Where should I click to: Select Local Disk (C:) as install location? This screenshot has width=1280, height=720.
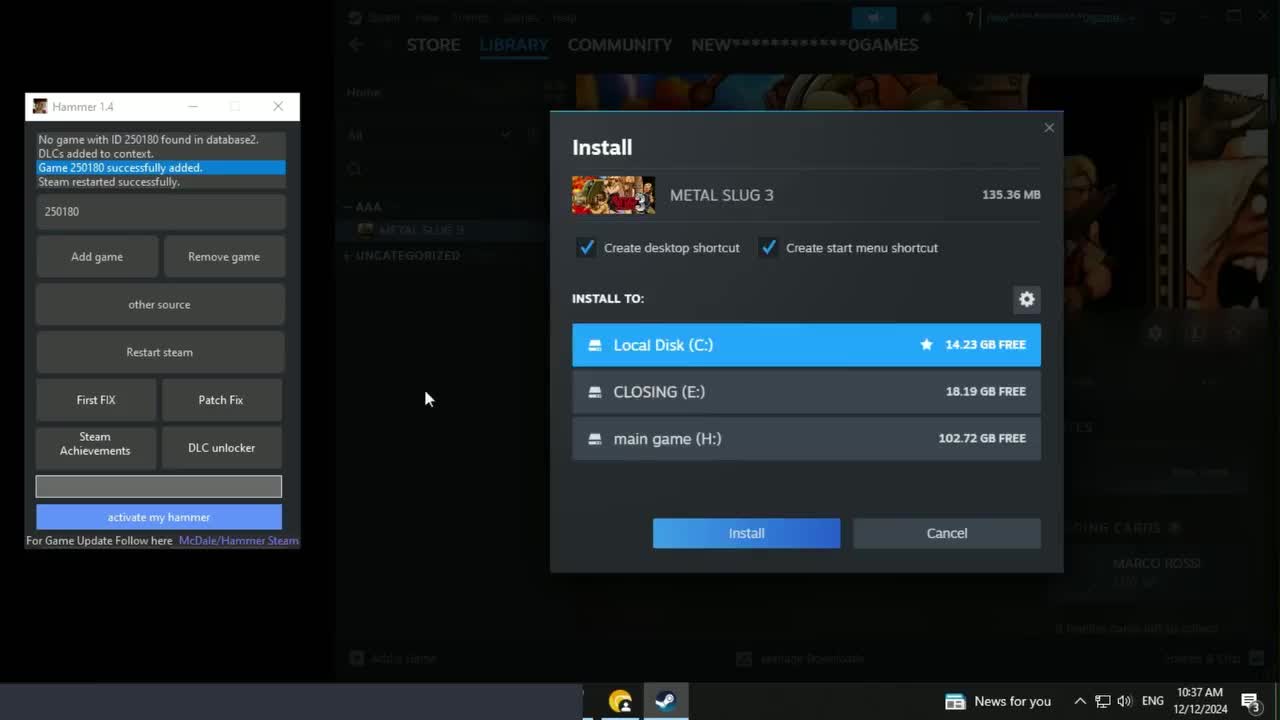click(x=806, y=345)
